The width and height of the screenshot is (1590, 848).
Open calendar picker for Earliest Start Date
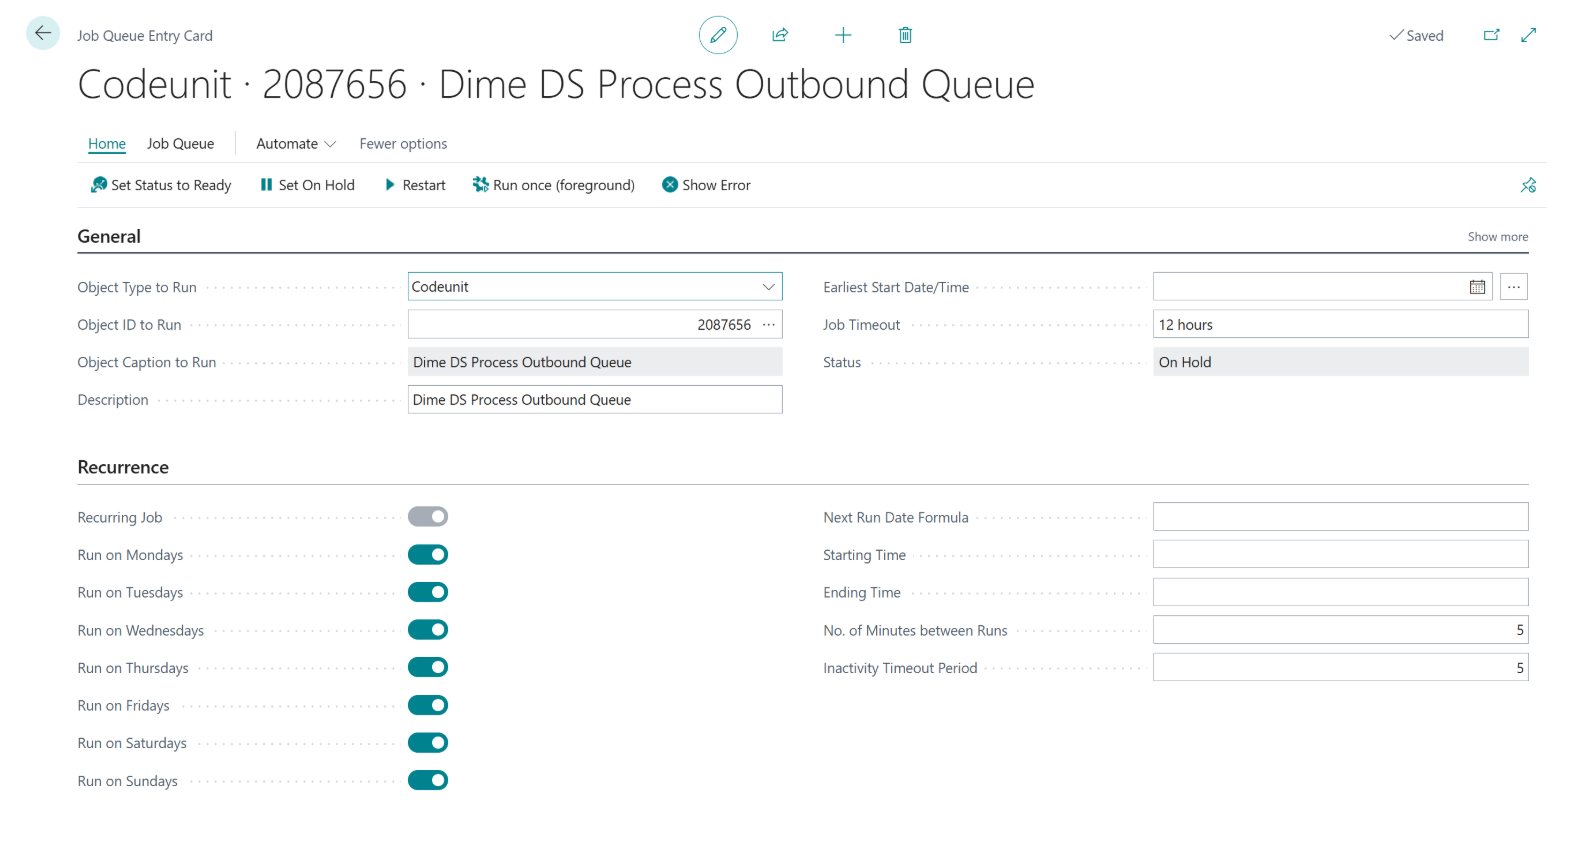[1477, 287]
